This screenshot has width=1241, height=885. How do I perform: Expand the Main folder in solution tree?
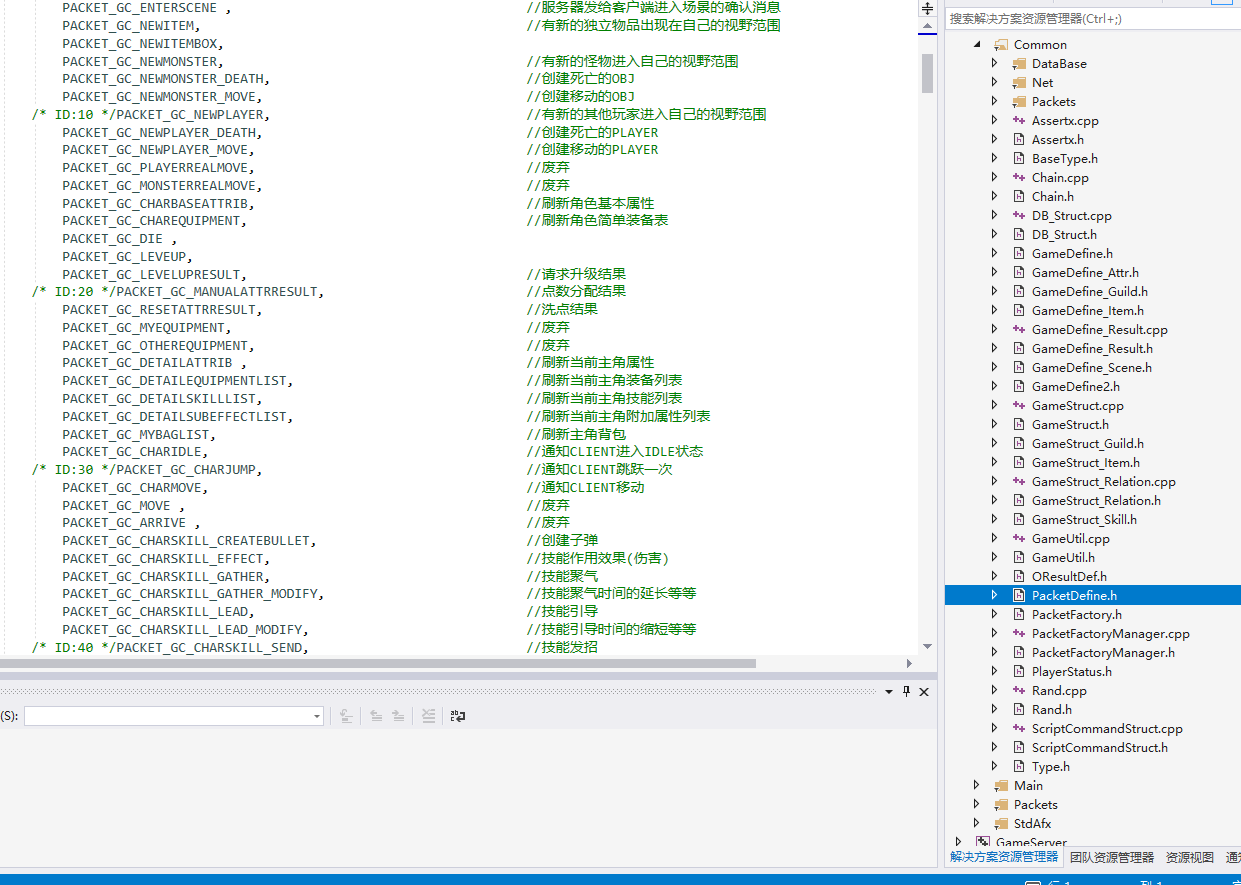pyautogui.click(x=976, y=786)
